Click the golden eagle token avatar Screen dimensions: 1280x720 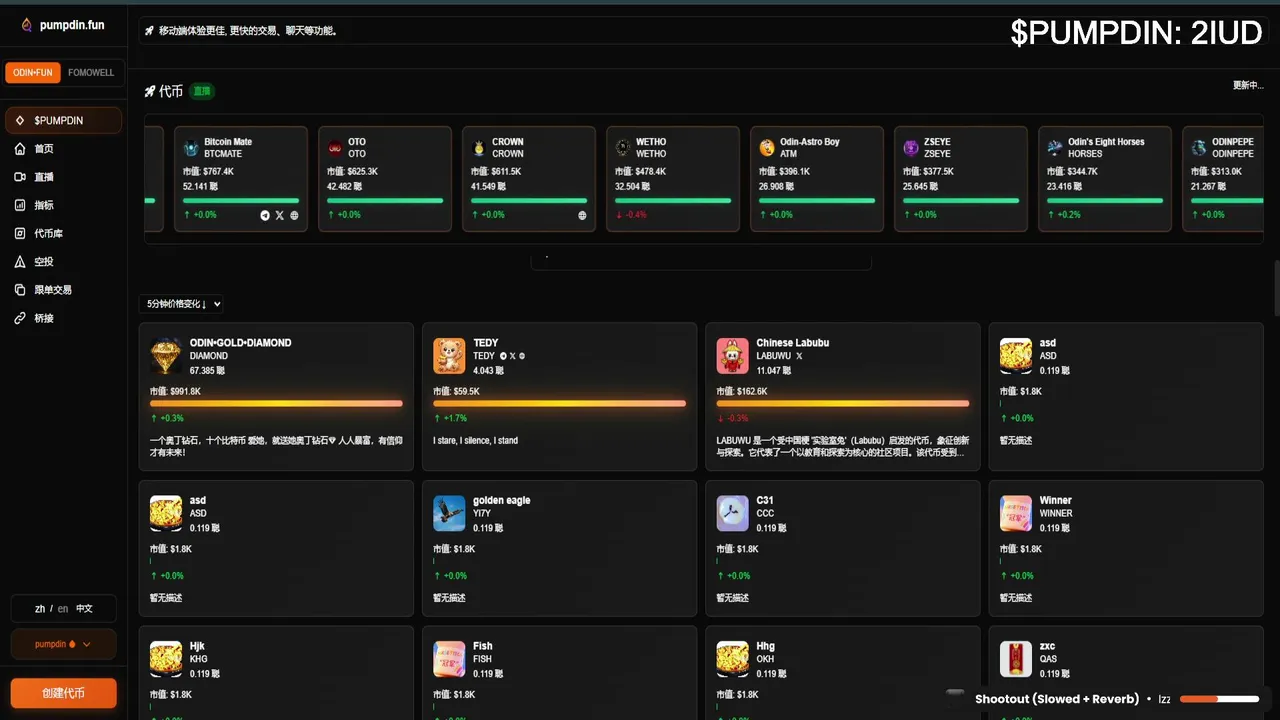(449, 513)
